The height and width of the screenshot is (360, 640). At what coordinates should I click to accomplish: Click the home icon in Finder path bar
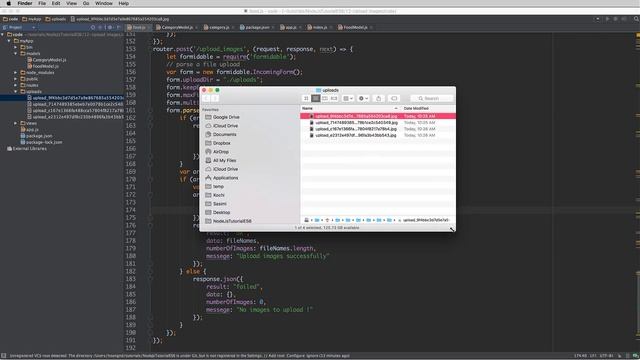click(327, 220)
